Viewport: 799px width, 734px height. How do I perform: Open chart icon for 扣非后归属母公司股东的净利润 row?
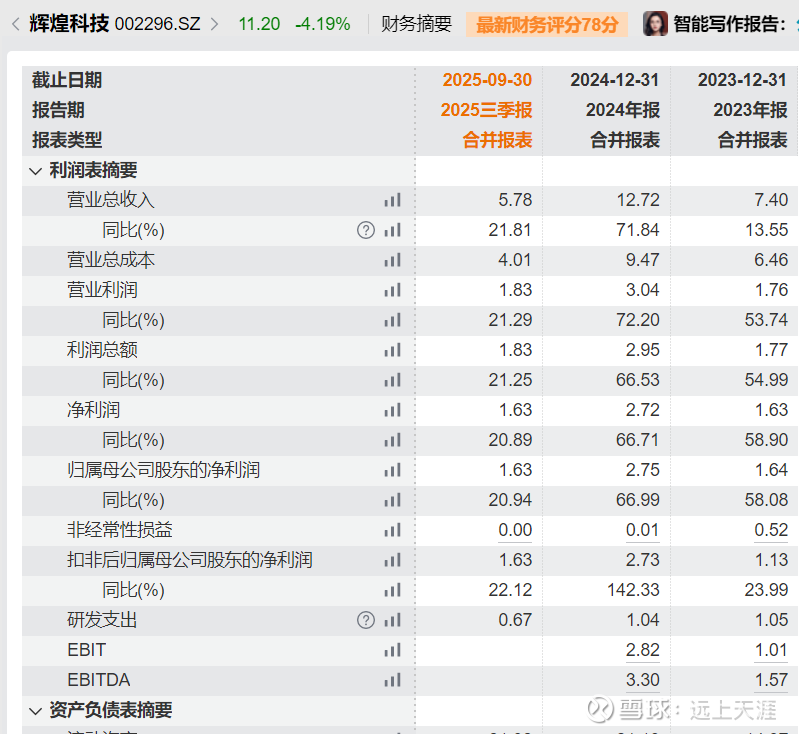click(392, 560)
